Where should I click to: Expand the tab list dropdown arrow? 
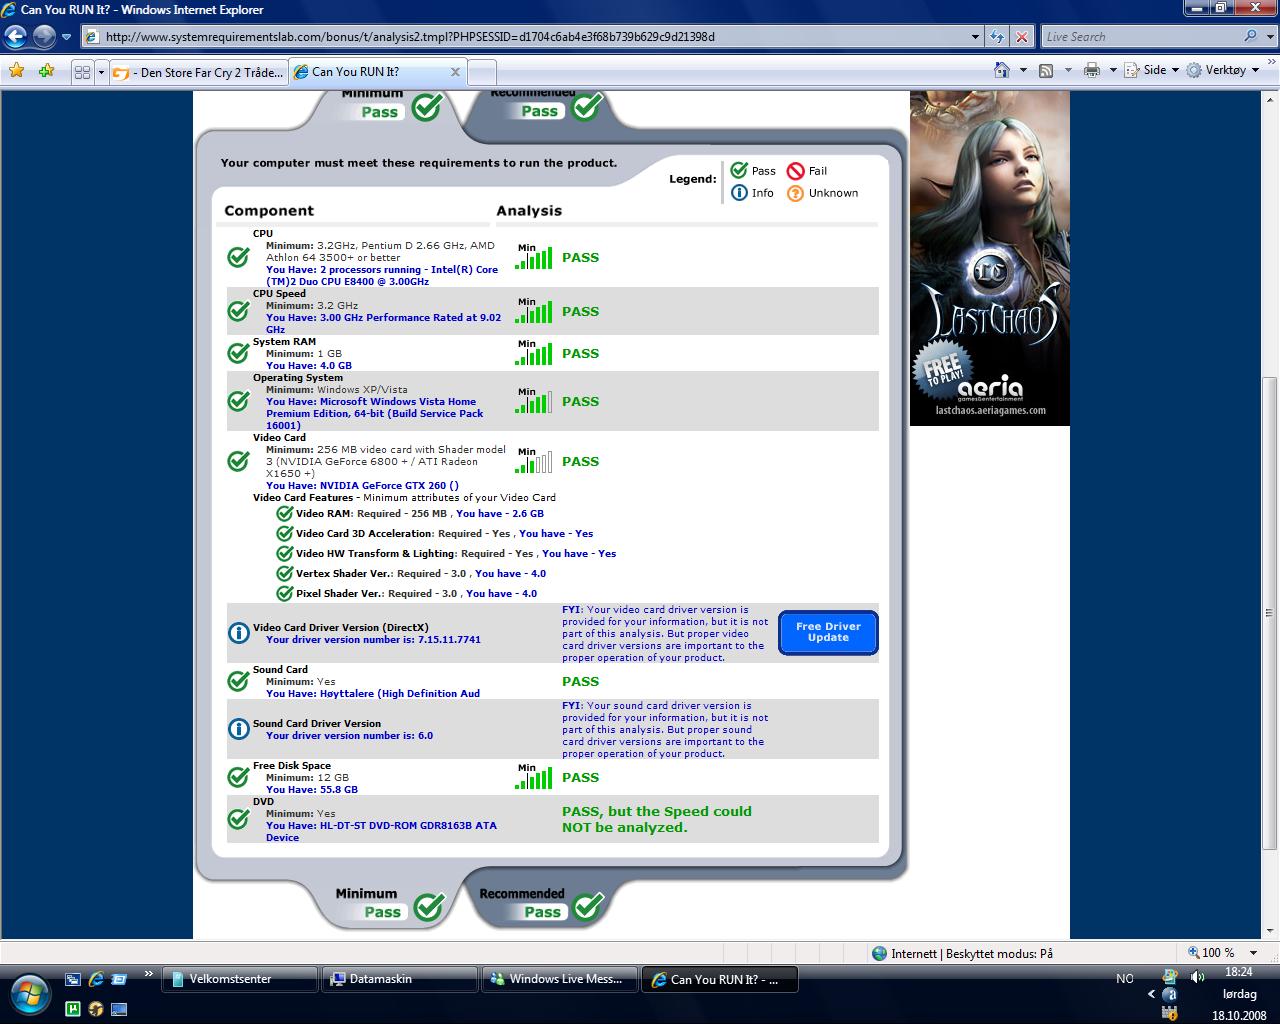[101, 72]
